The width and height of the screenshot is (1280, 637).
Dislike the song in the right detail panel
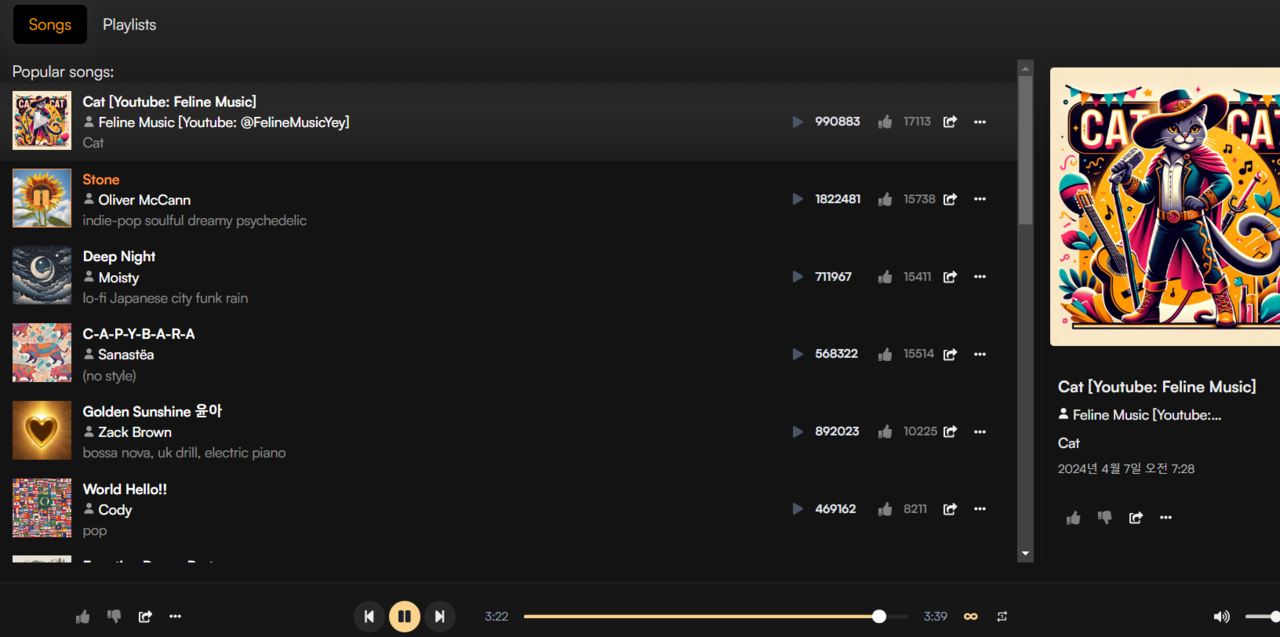(x=1105, y=517)
